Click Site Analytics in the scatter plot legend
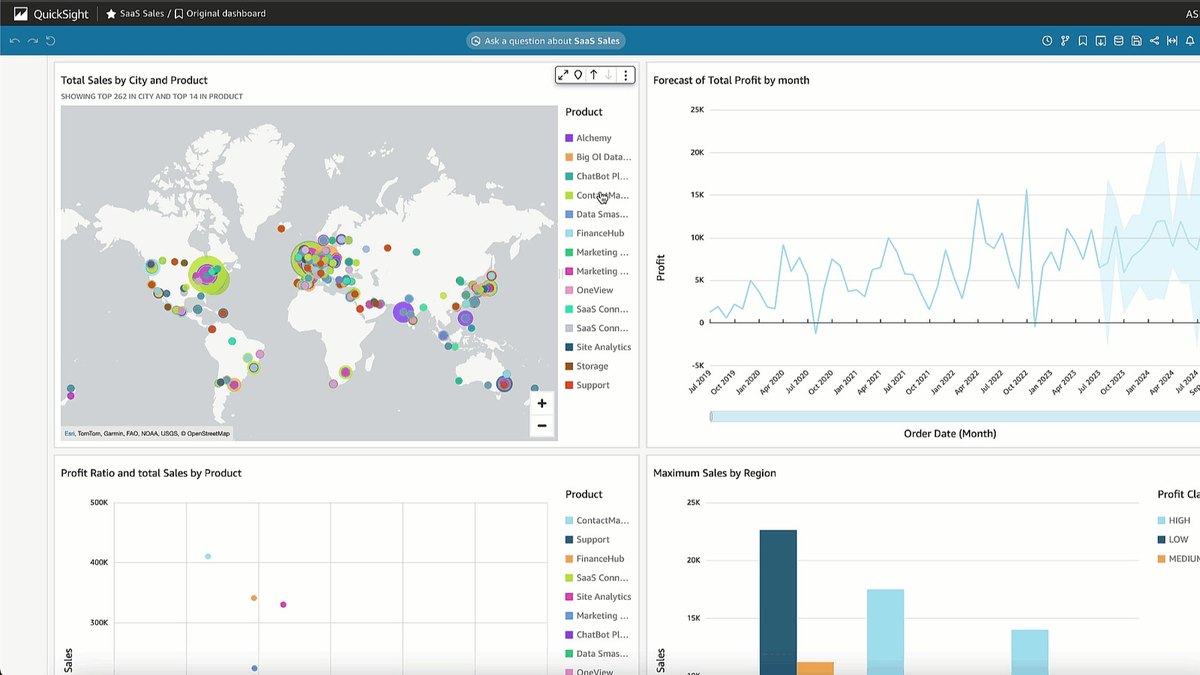This screenshot has width=1200, height=675. tap(598, 596)
